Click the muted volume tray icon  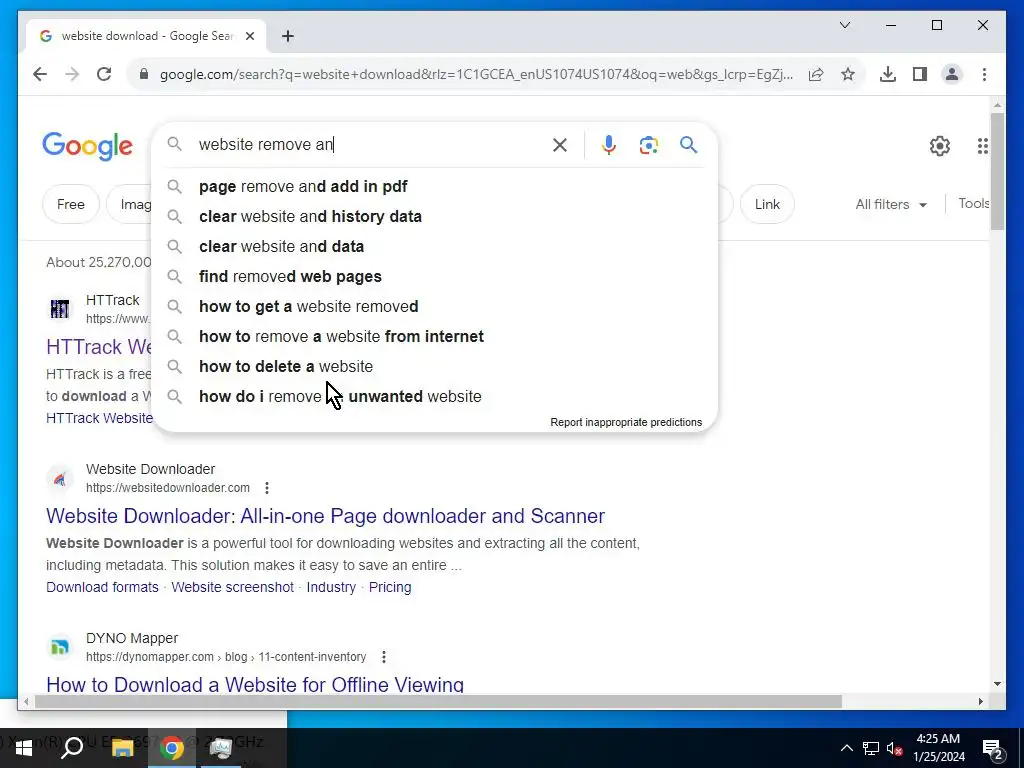pos(895,748)
